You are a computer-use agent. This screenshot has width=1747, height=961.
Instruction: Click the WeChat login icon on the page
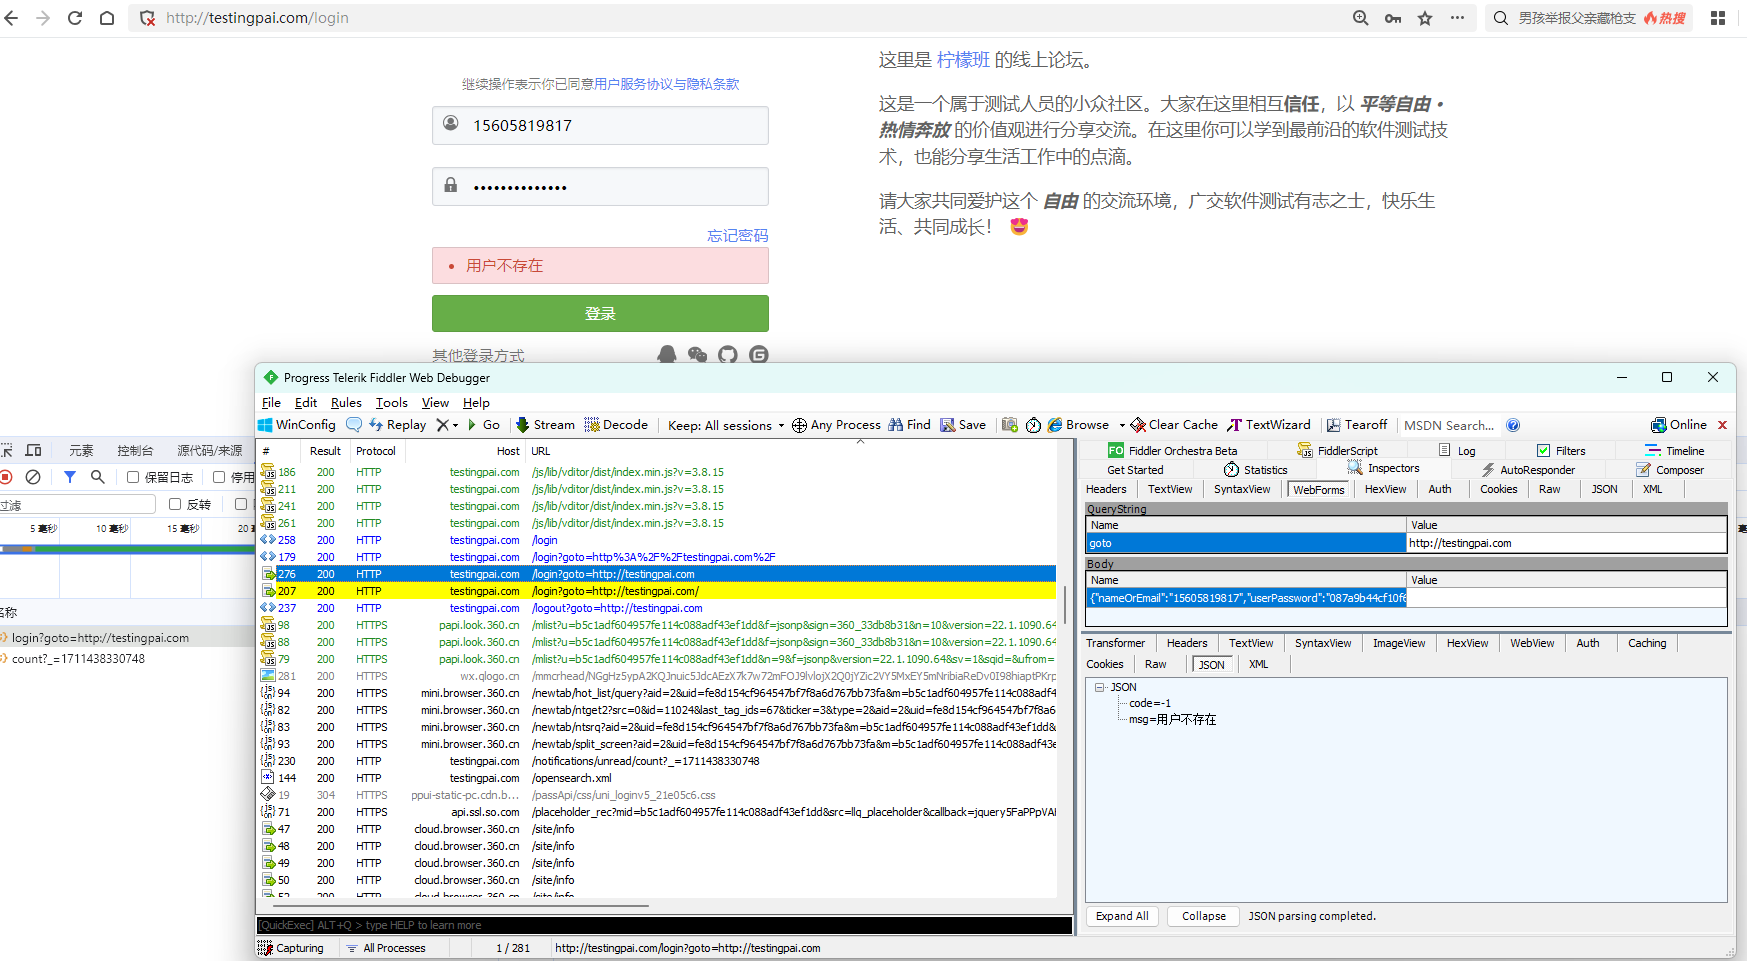[698, 355]
